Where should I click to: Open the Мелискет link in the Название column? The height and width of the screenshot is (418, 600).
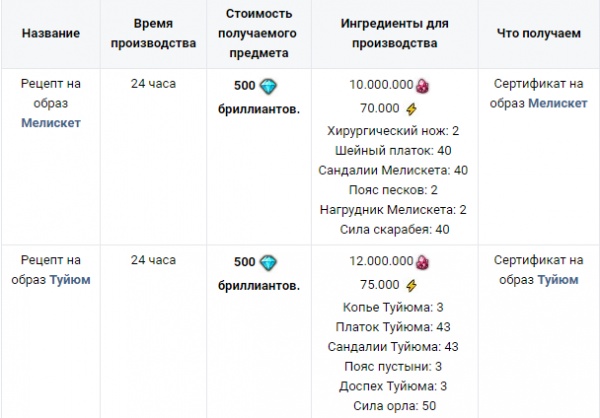51,123
